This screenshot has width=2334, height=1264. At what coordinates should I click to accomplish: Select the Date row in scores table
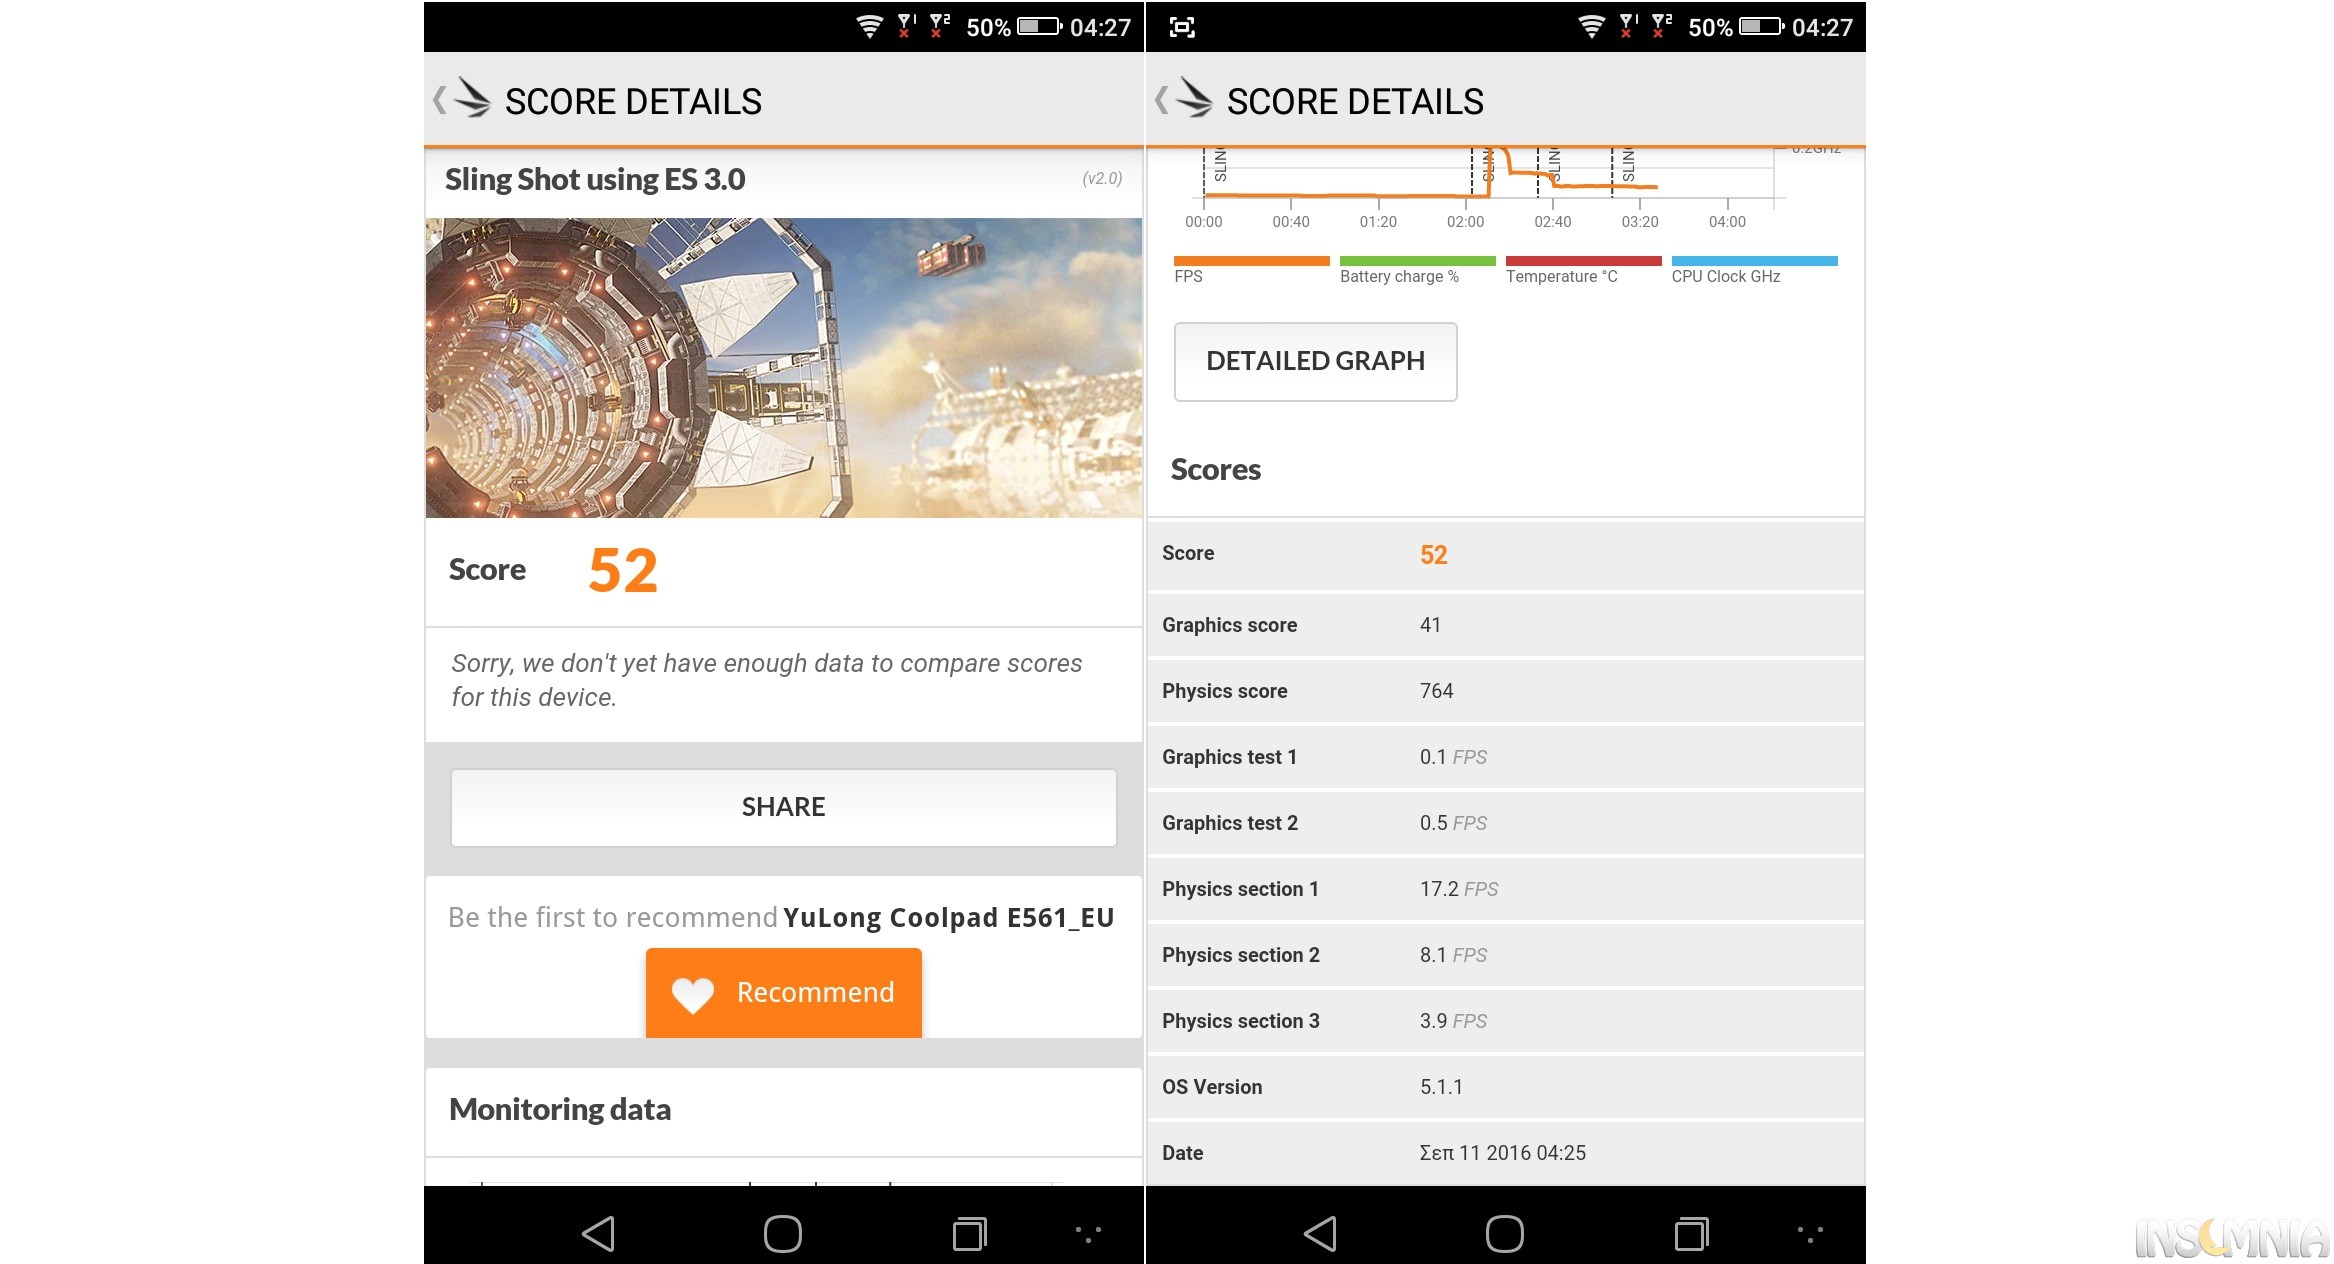pyautogui.click(x=1505, y=1153)
